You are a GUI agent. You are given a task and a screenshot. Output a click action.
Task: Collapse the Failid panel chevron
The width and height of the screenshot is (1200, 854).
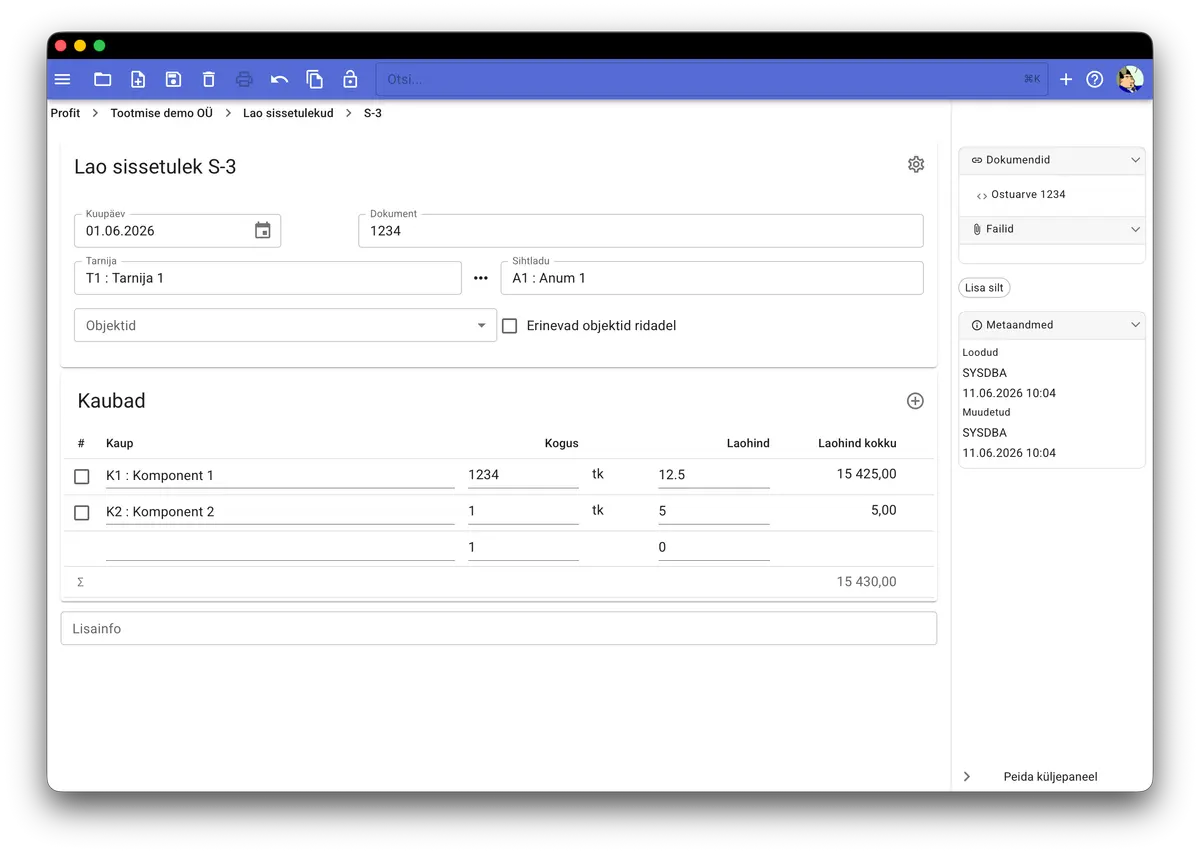pos(1135,229)
